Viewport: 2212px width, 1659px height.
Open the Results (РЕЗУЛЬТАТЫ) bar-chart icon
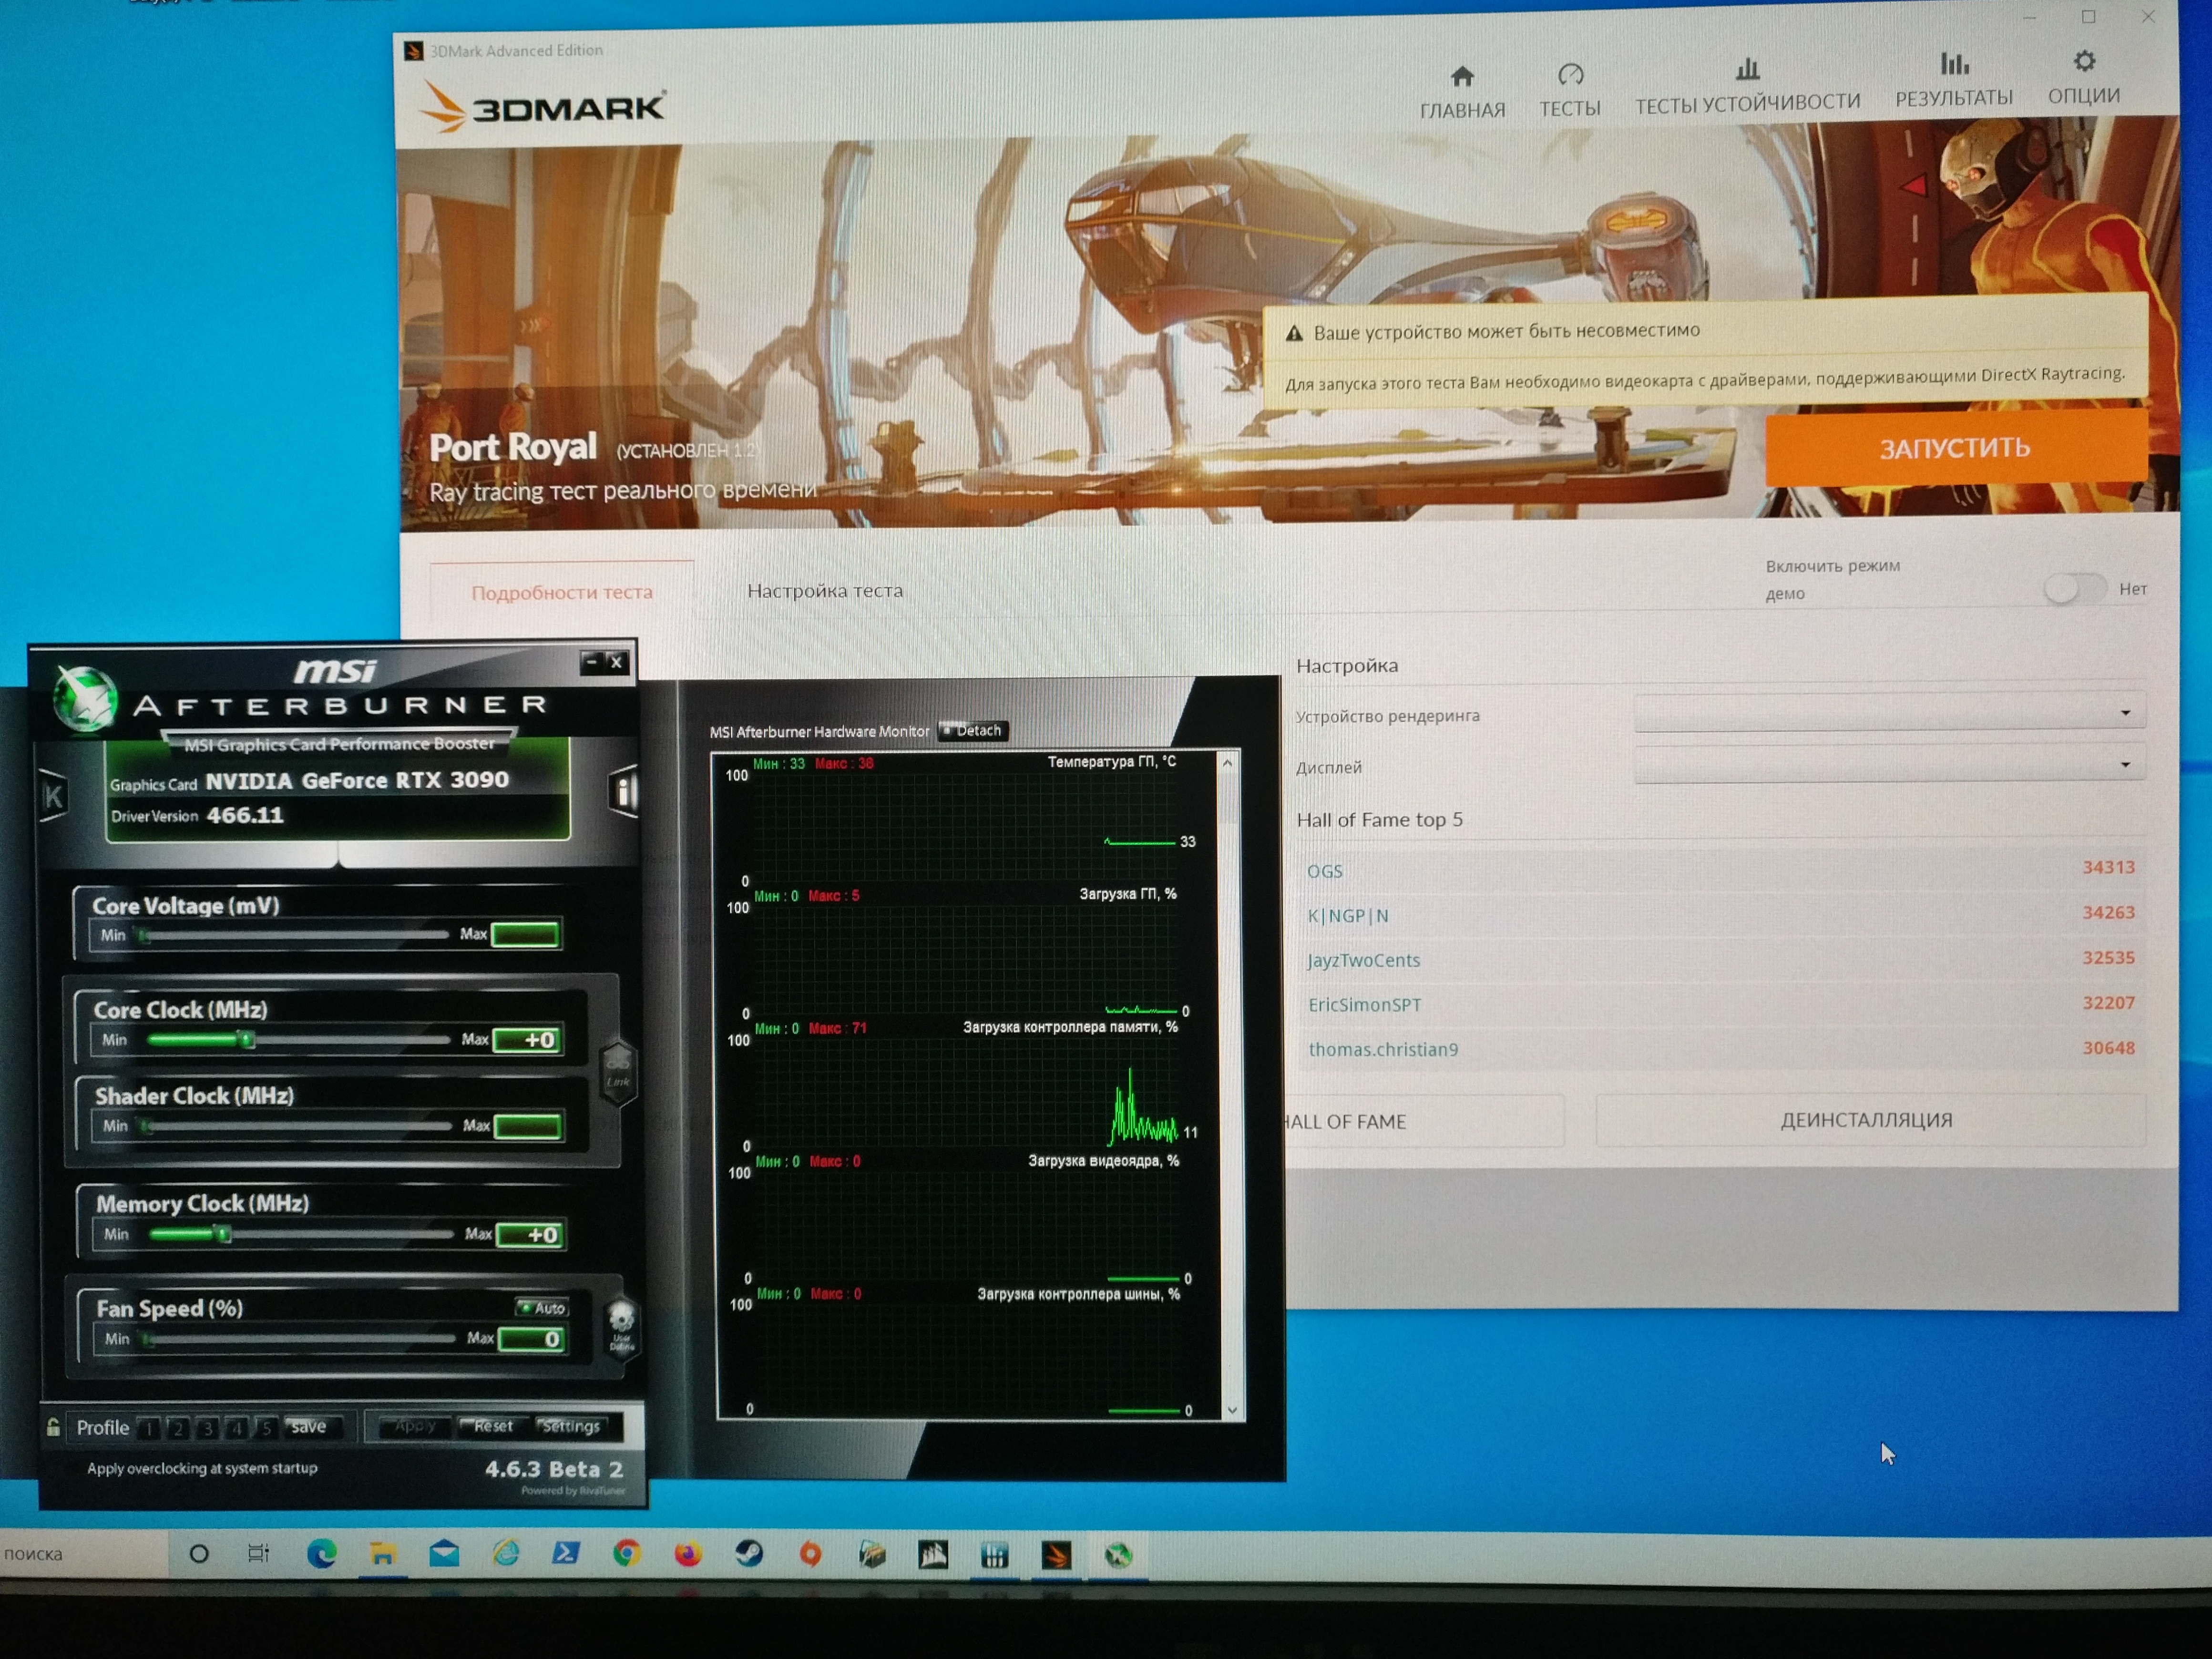click(x=1954, y=64)
